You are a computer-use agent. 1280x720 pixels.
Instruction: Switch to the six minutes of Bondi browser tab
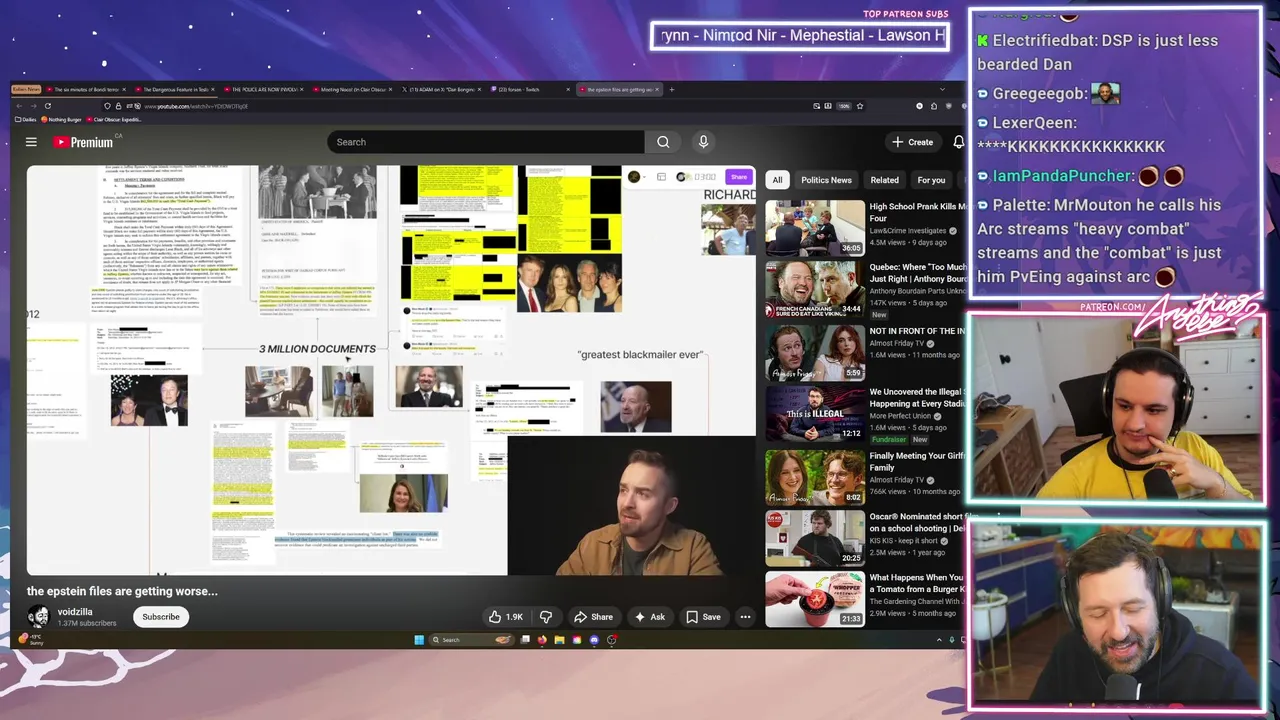(88, 89)
